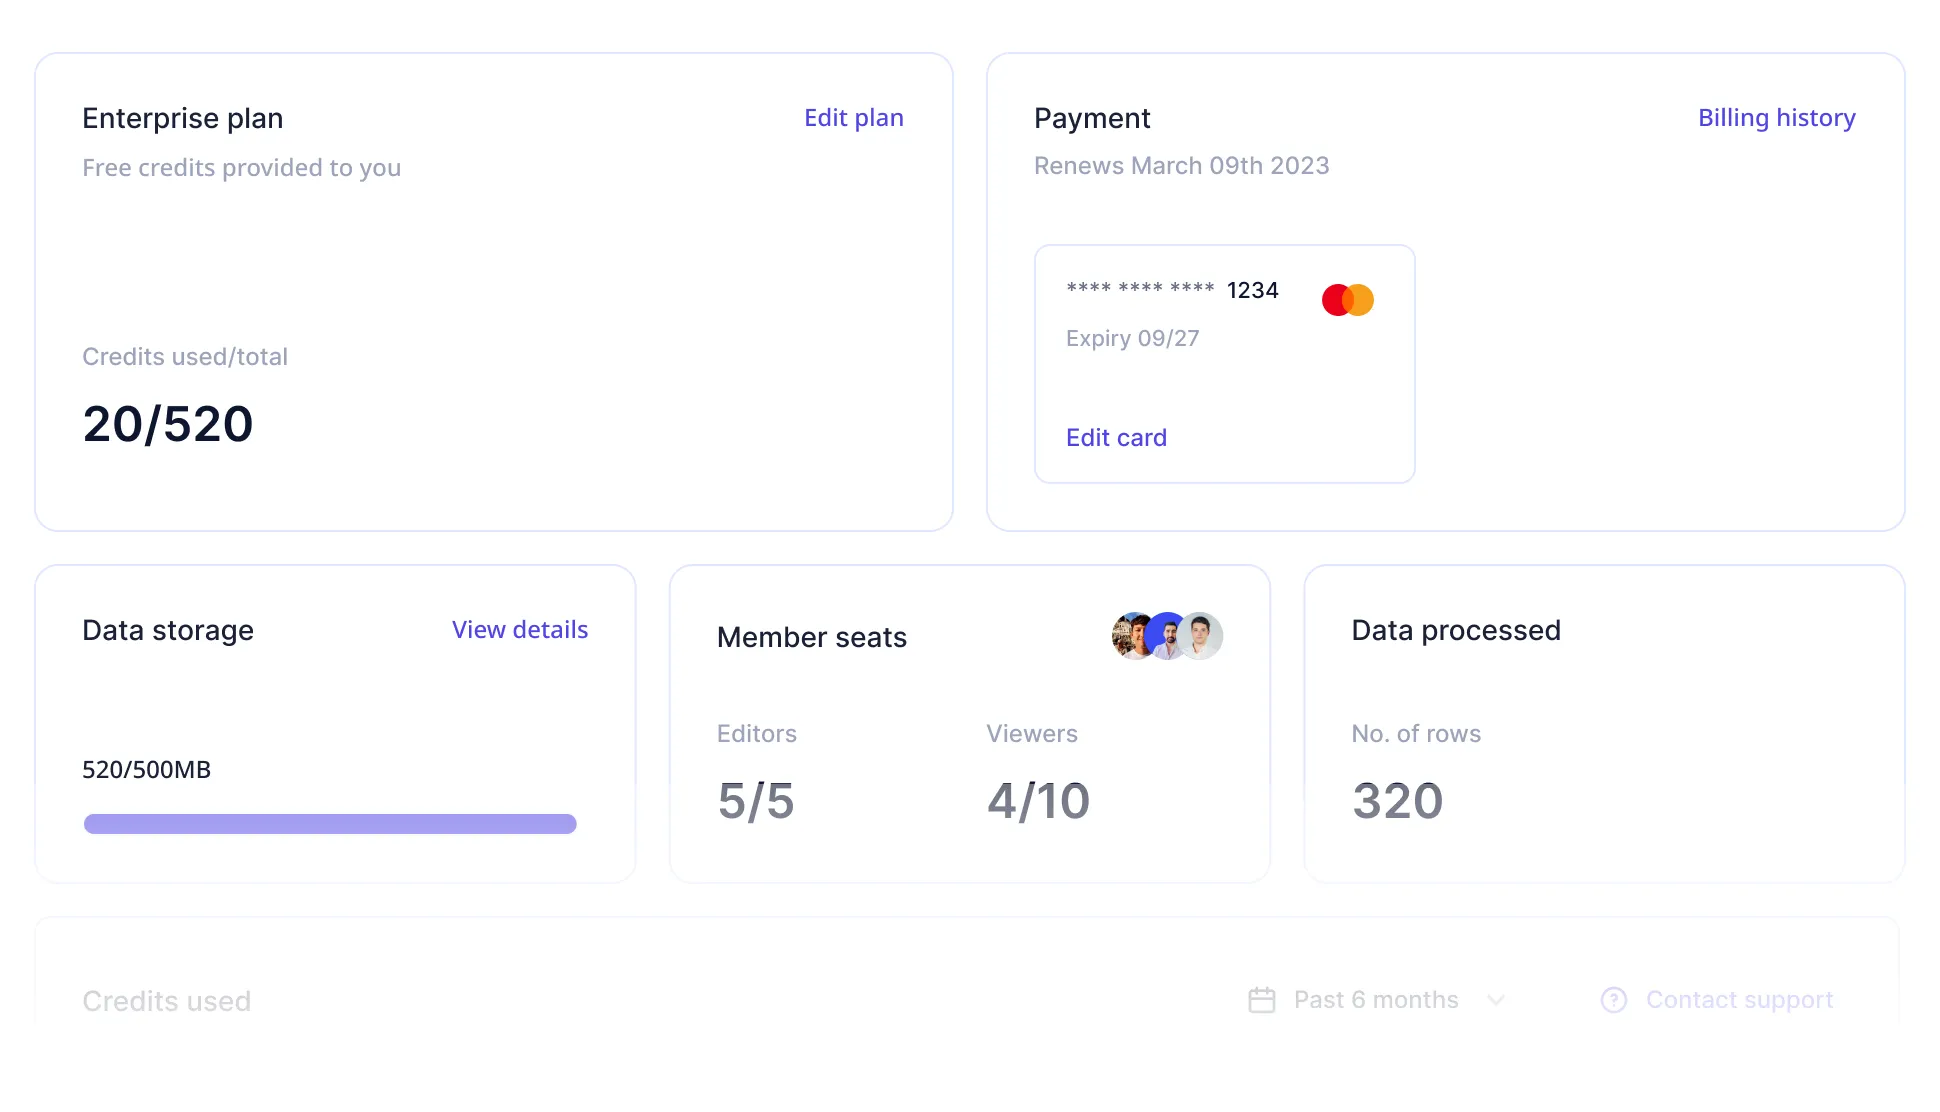The image size is (1940, 1112).
Task: Click Contact support
Action: pyautogui.click(x=1739, y=1000)
